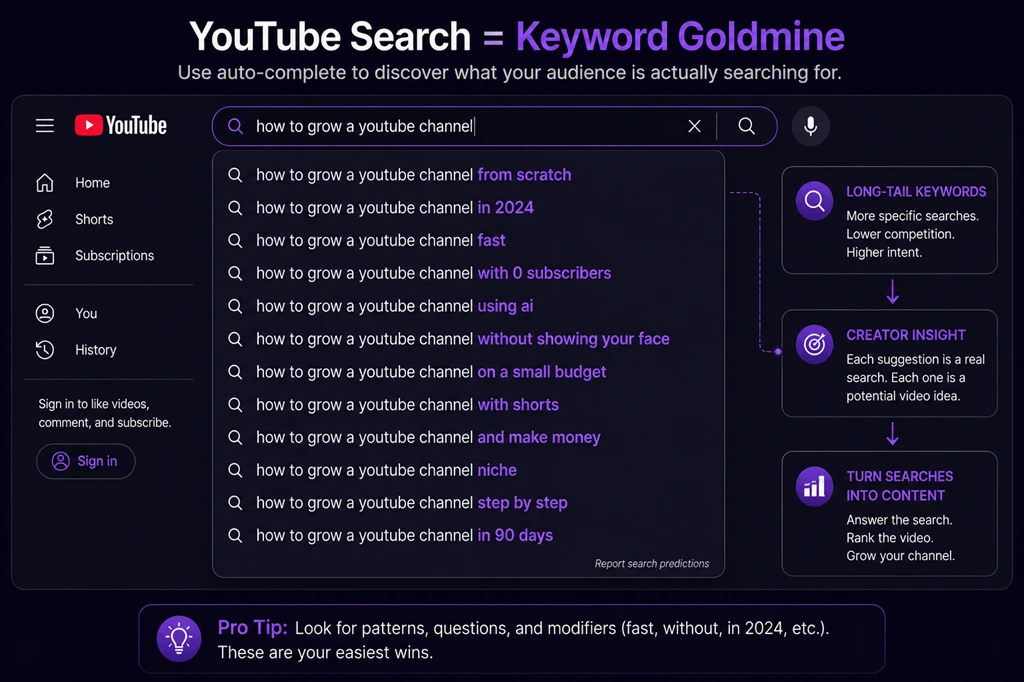
Task: Click the Creator Insight target icon
Action: 814,344
